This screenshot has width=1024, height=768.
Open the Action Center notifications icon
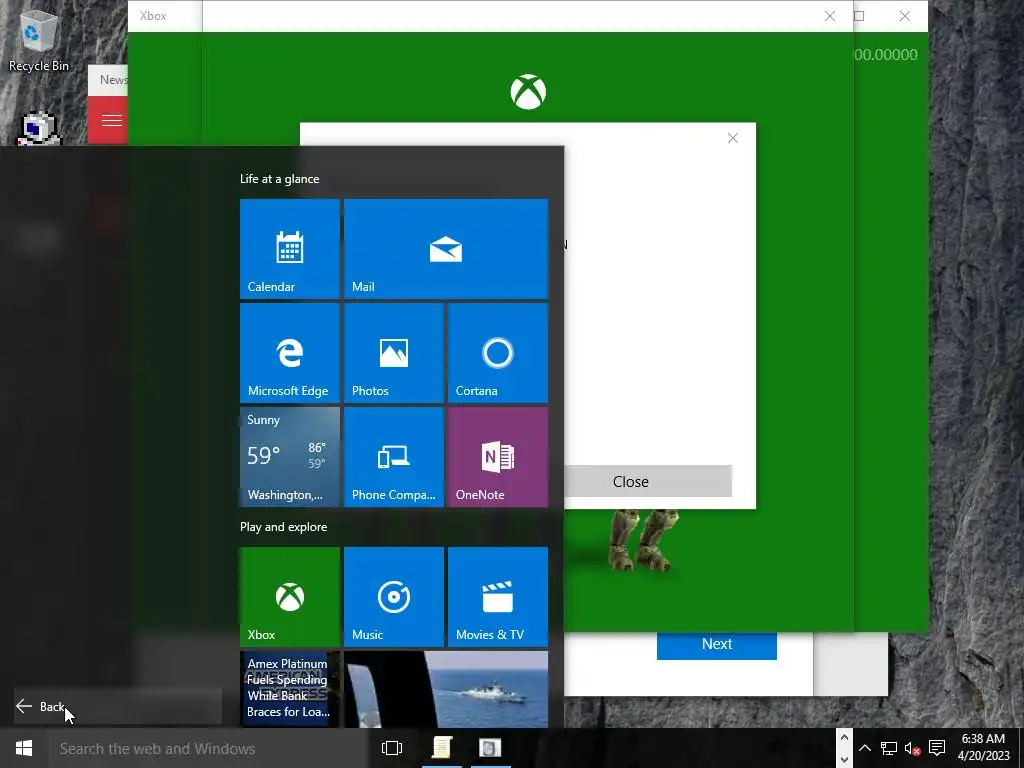[x=937, y=748]
